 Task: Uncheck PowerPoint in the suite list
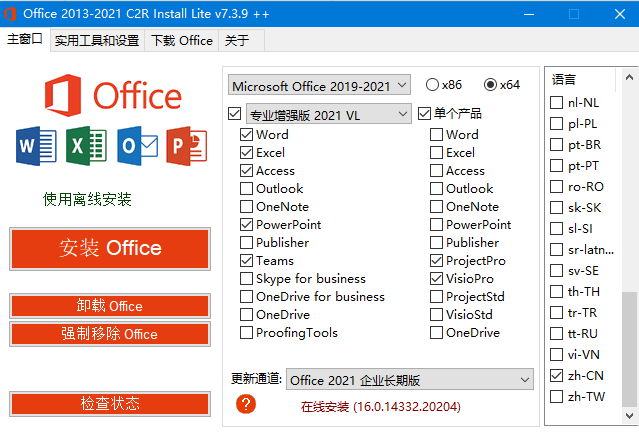[247, 225]
